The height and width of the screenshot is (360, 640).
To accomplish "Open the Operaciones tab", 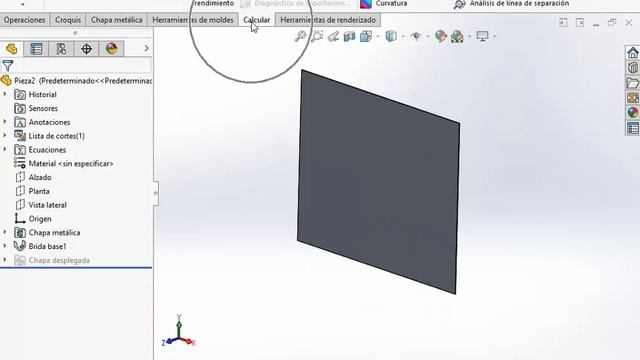I will coord(24,20).
